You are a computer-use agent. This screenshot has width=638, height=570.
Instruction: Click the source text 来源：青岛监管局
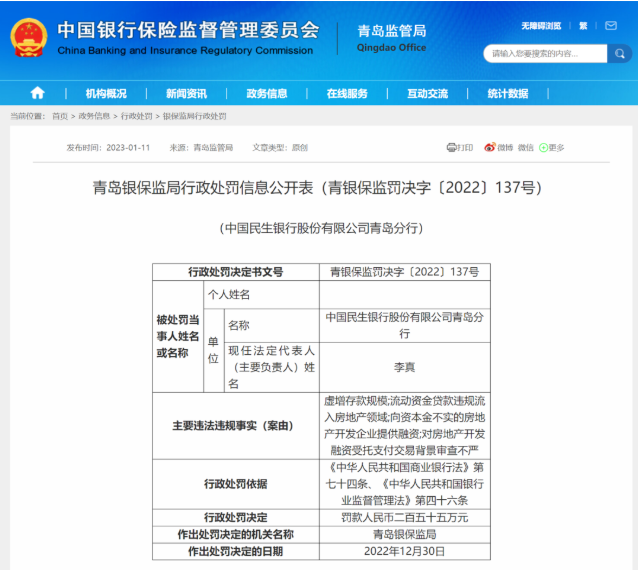pyautogui.click(x=201, y=148)
